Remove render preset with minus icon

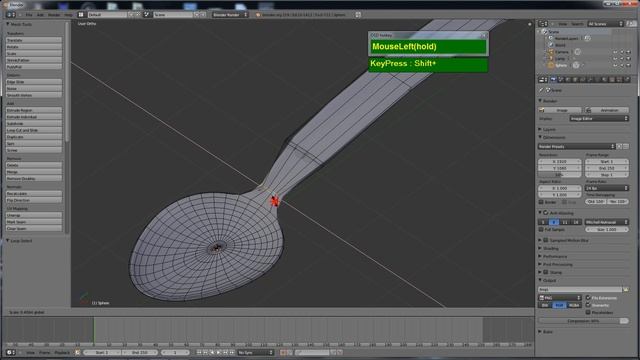click(626, 146)
